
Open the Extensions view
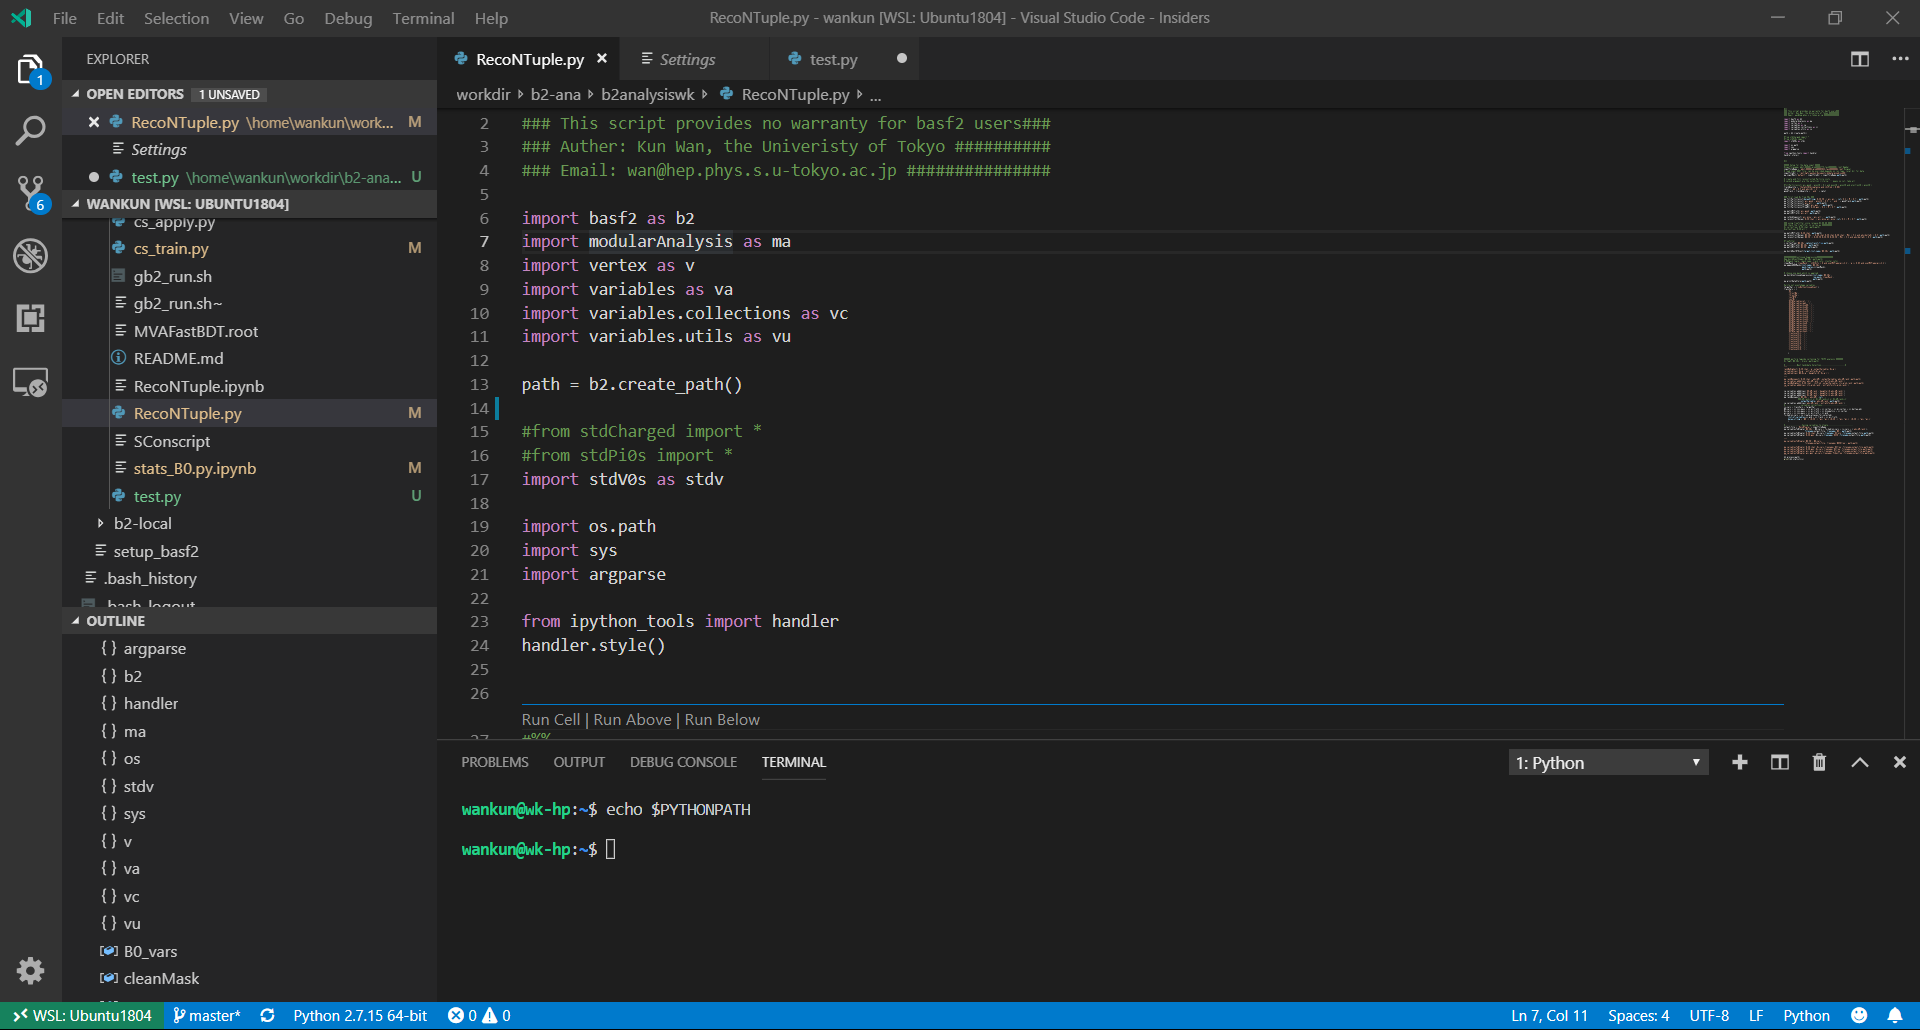pos(31,318)
